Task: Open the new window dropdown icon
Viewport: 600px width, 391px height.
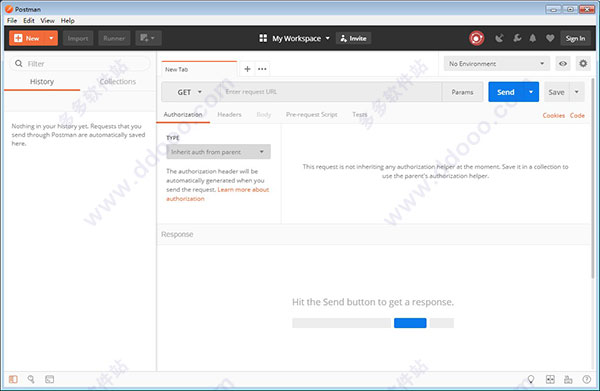Action: click(148, 38)
